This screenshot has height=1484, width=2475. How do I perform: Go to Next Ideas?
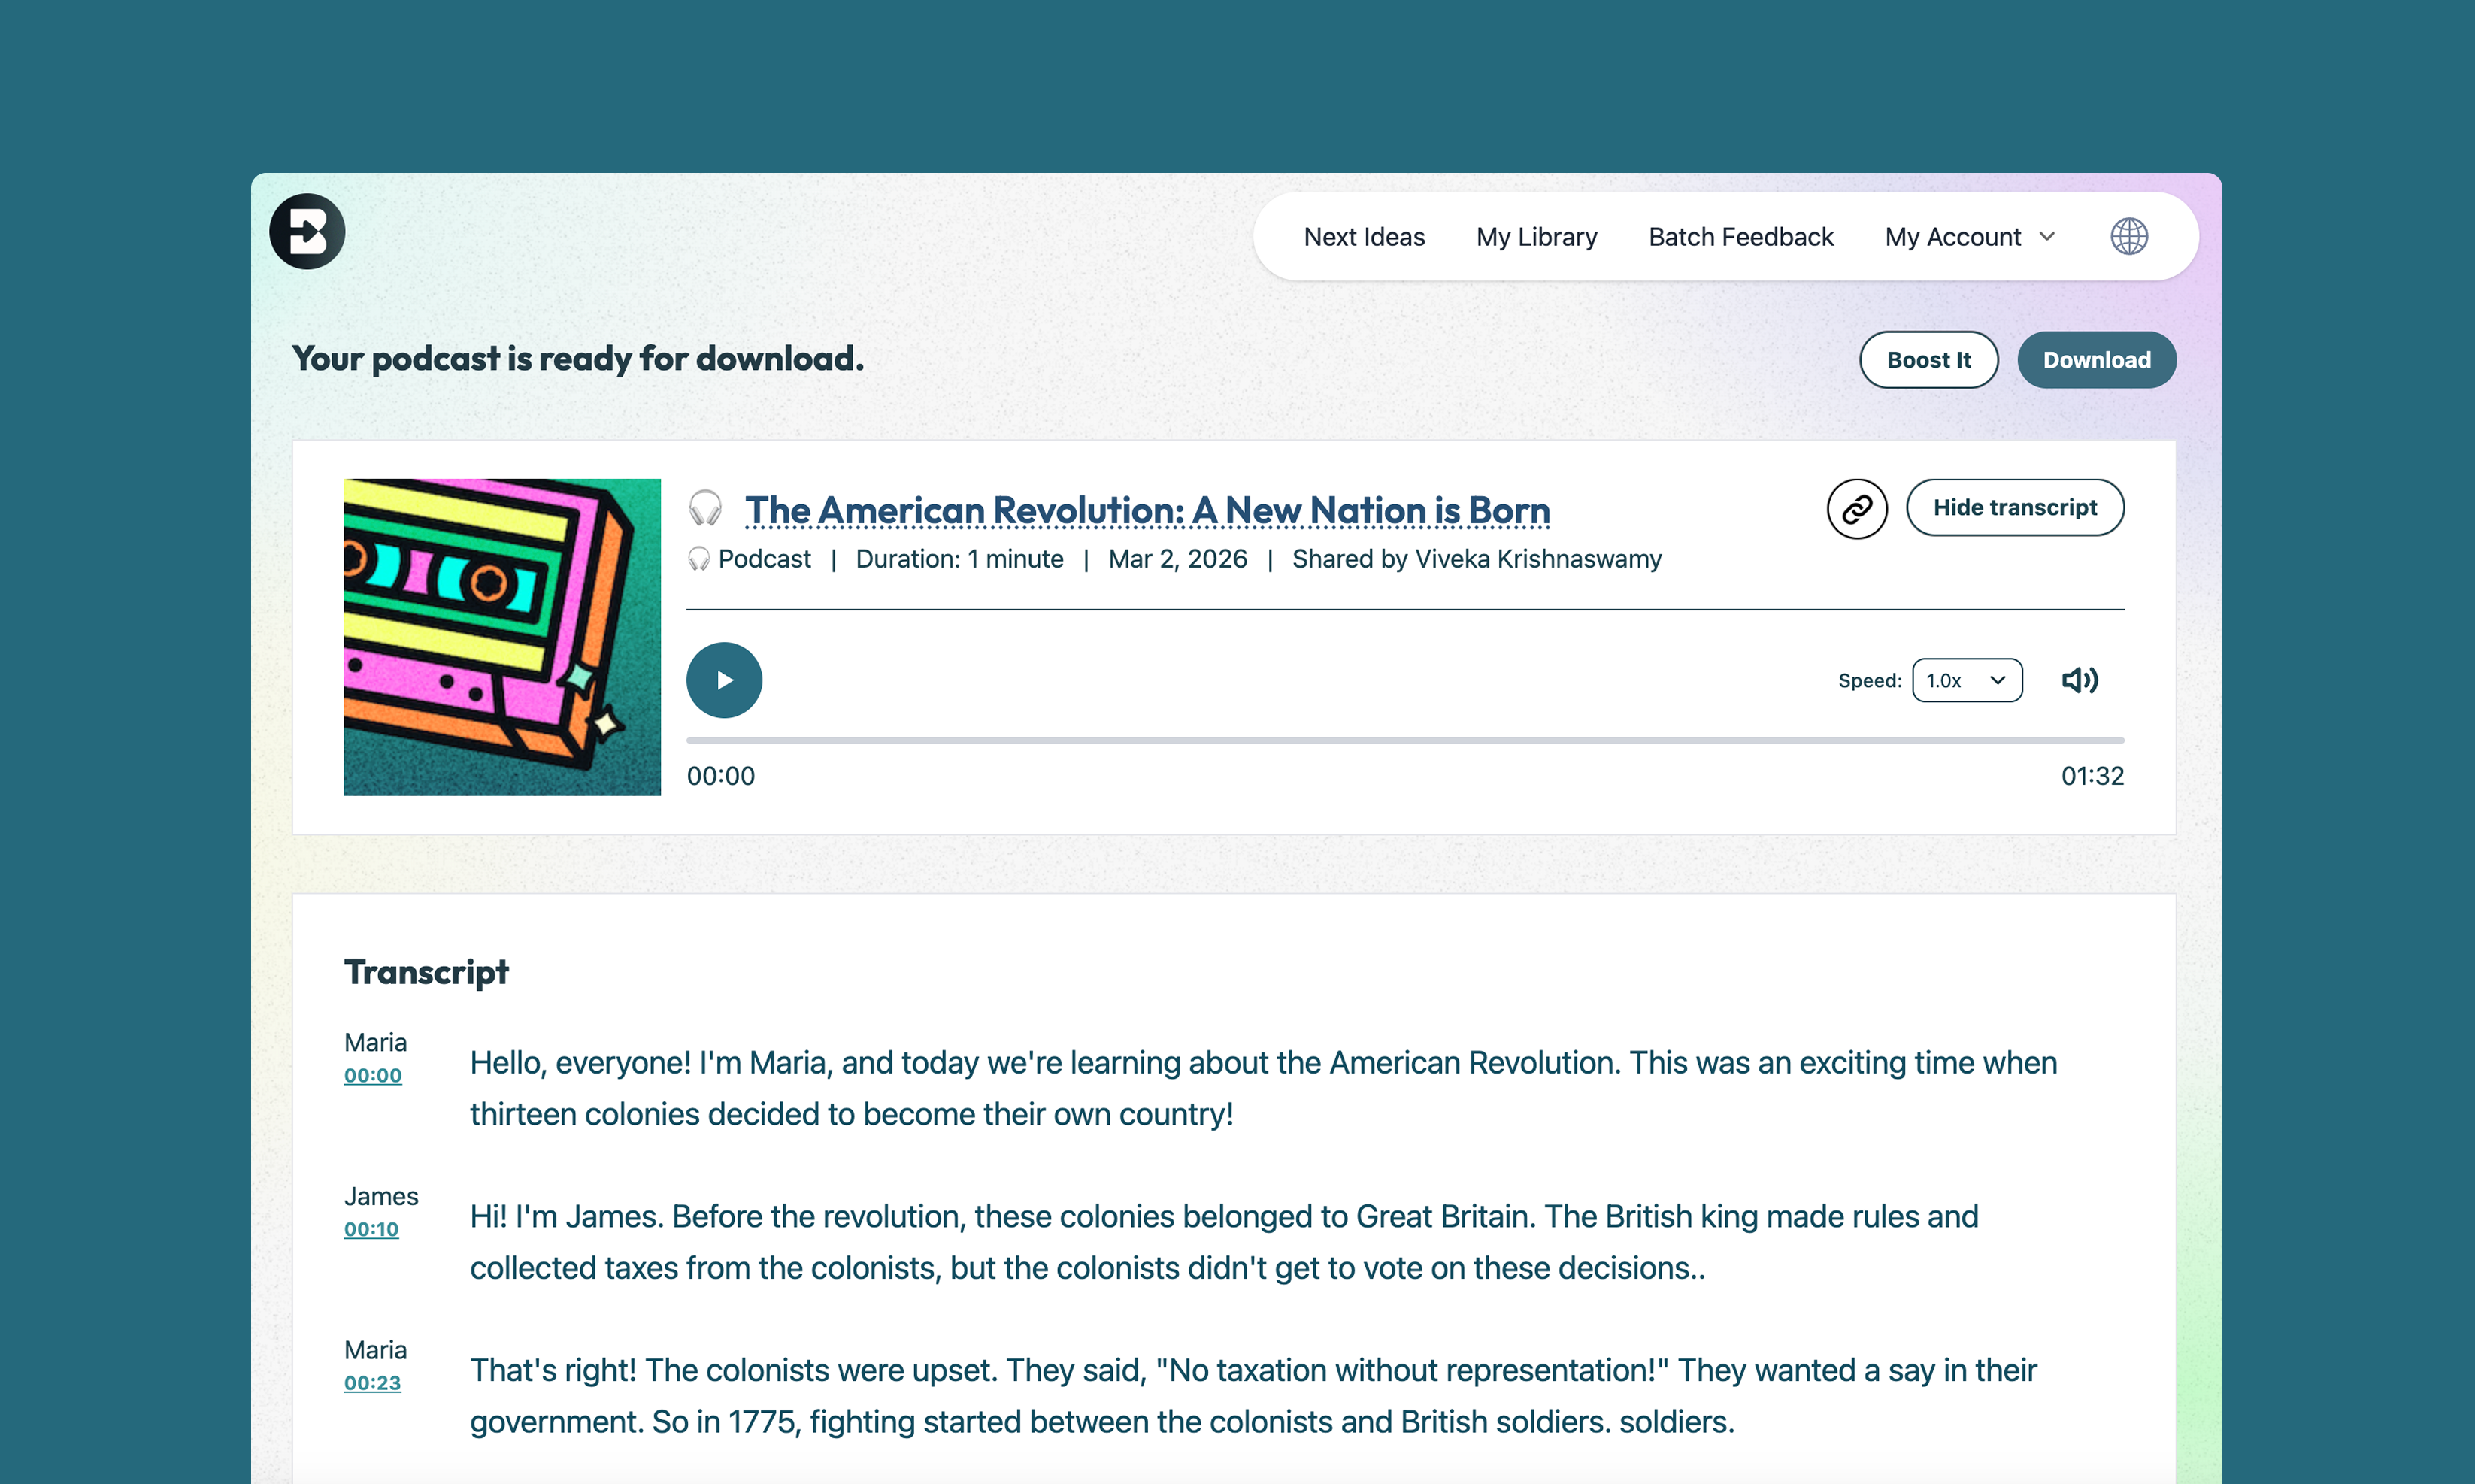pos(1363,237)
